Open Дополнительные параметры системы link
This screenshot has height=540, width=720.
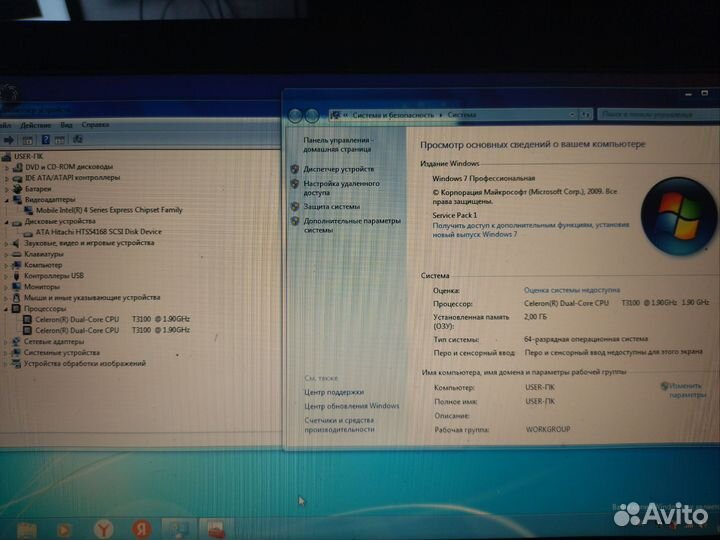(x=352, y=225)
